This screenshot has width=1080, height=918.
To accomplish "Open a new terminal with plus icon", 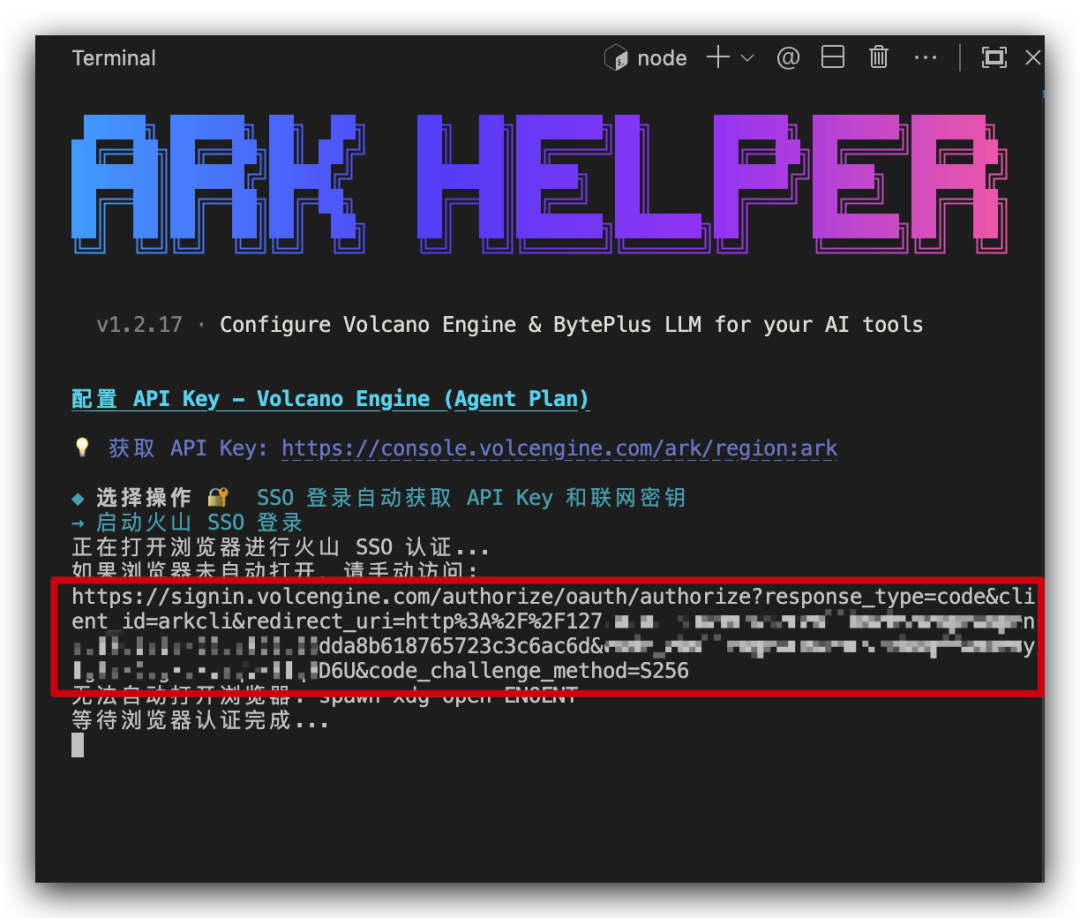I will tap(718, 57).
